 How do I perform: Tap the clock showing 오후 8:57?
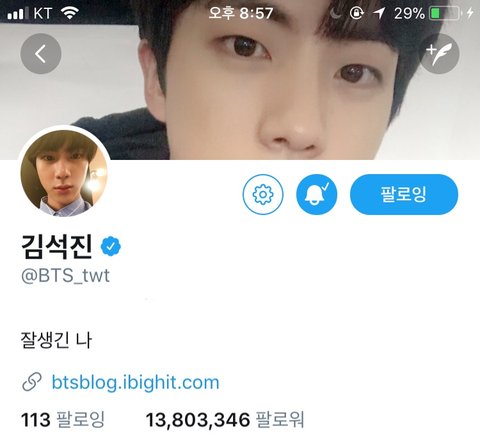241,13
